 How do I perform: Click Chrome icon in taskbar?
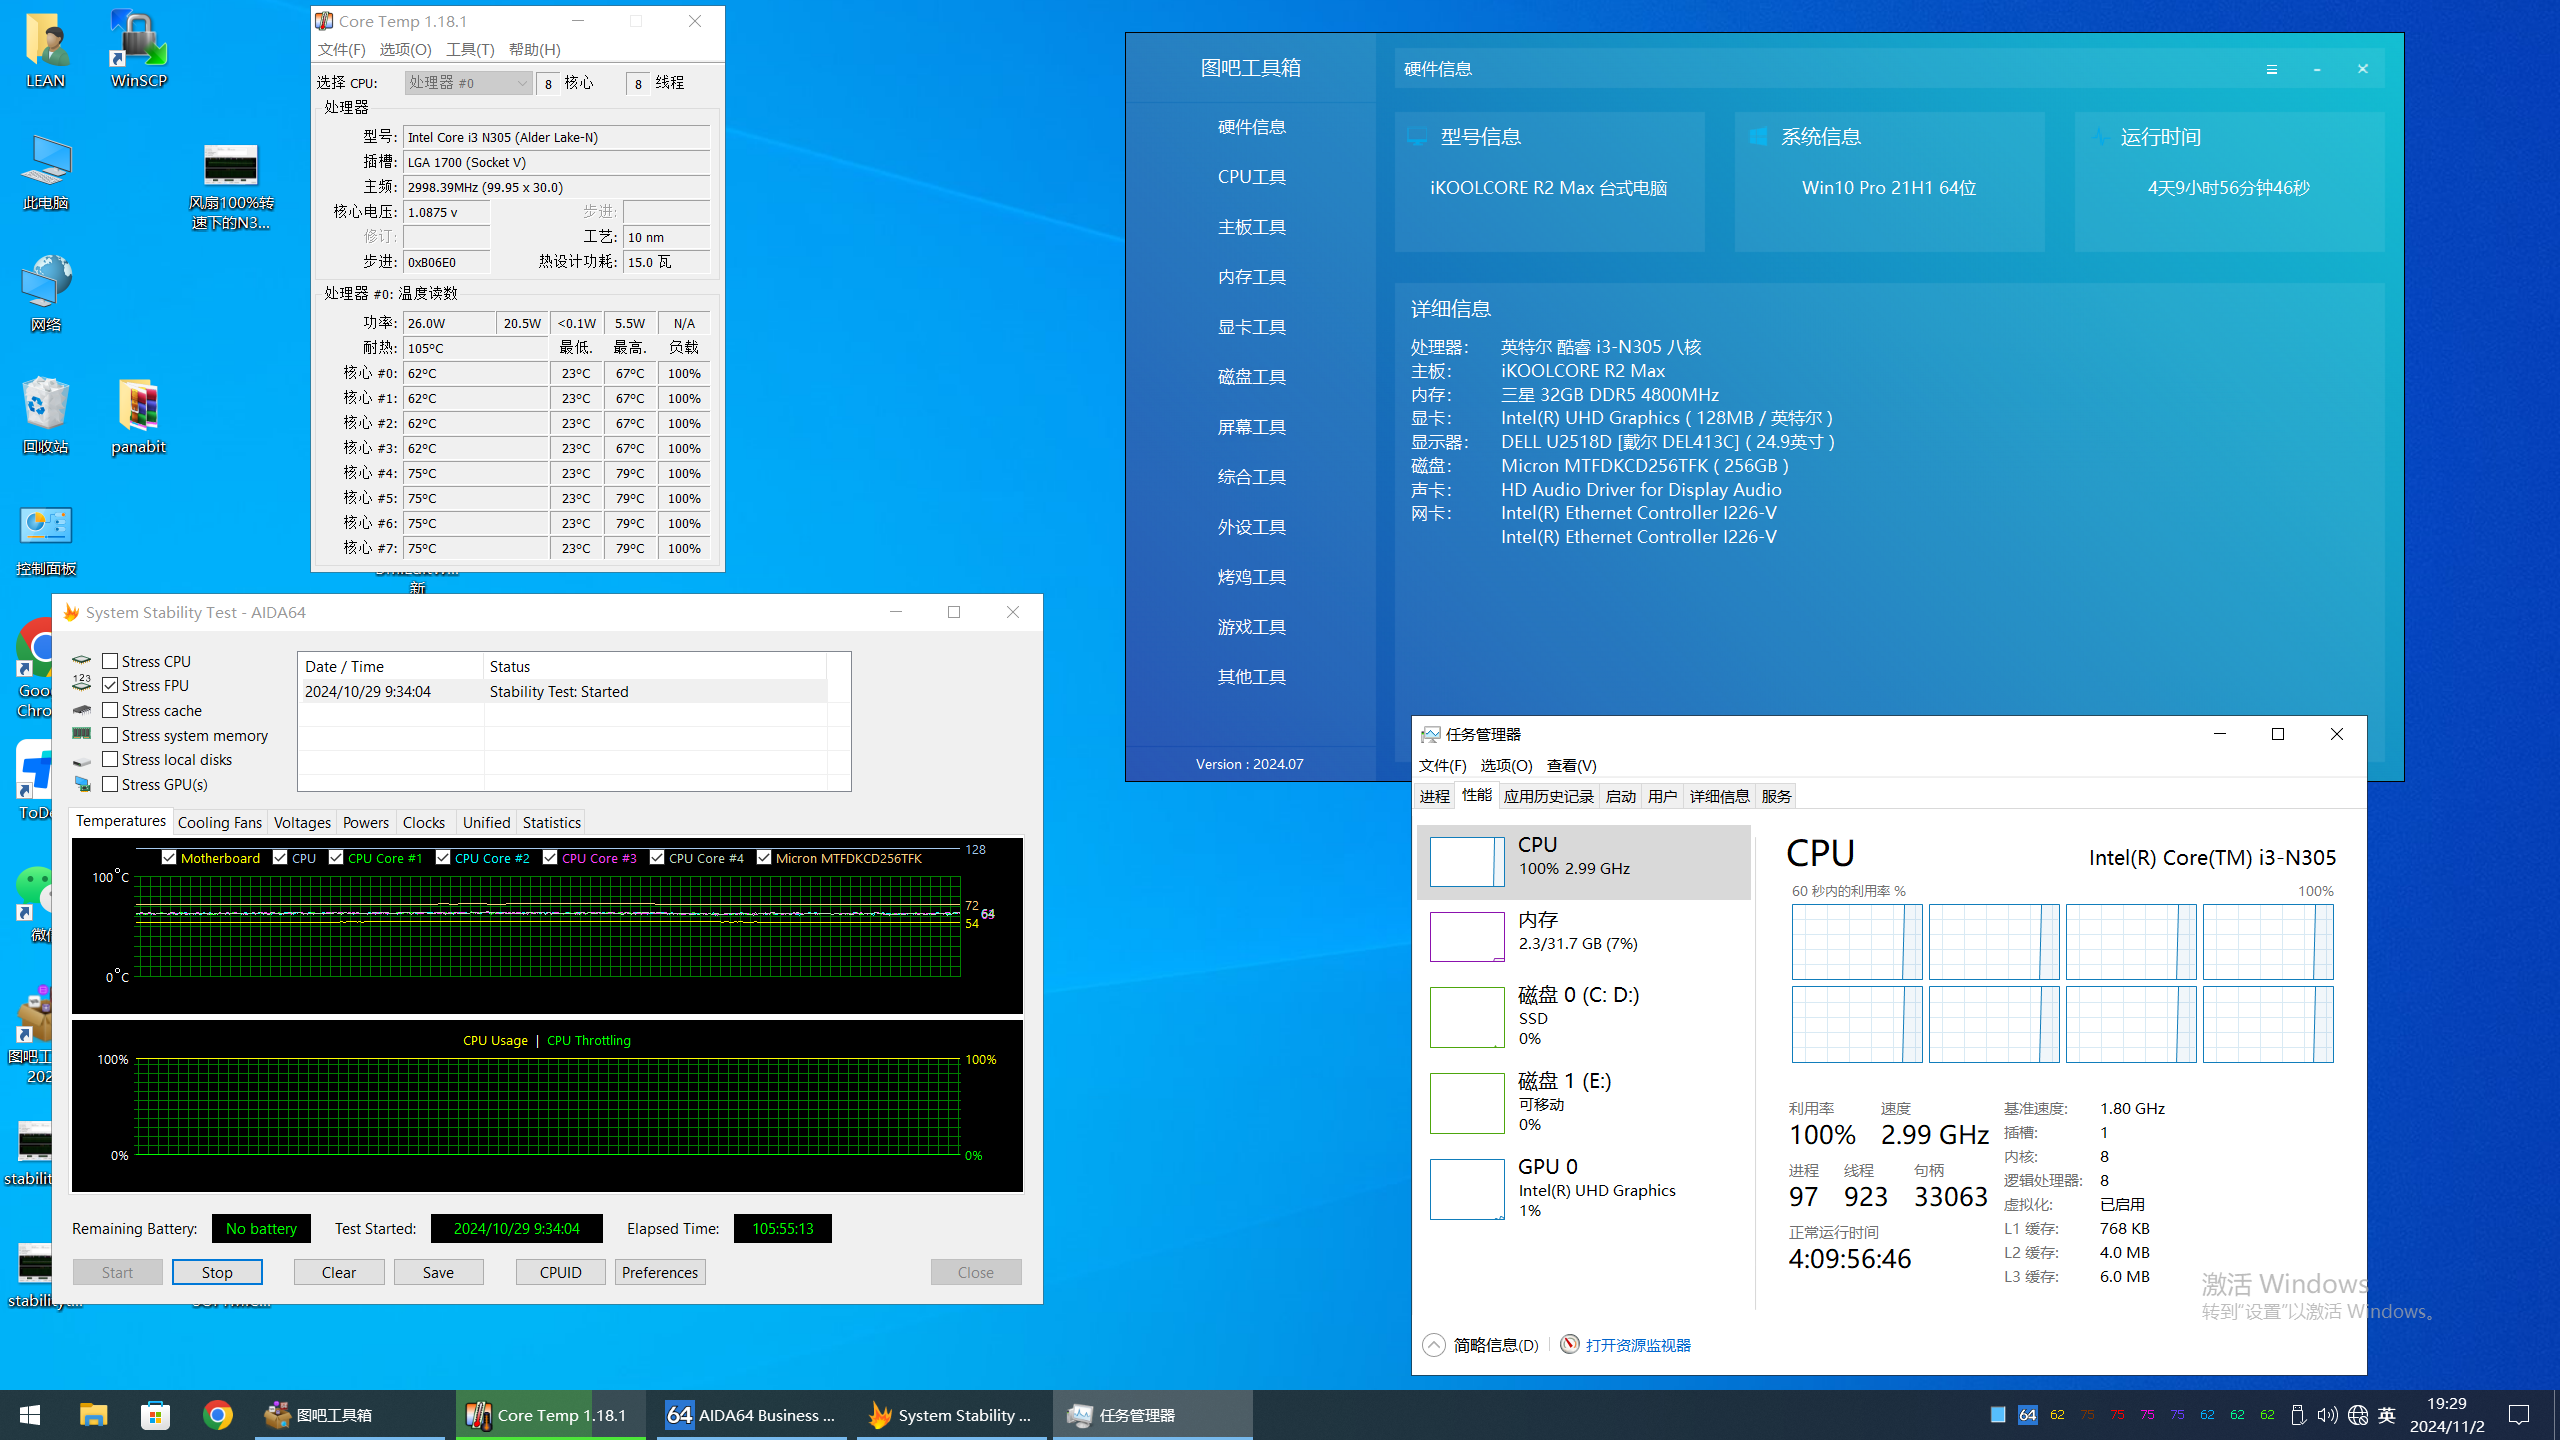click(217, 1415)
